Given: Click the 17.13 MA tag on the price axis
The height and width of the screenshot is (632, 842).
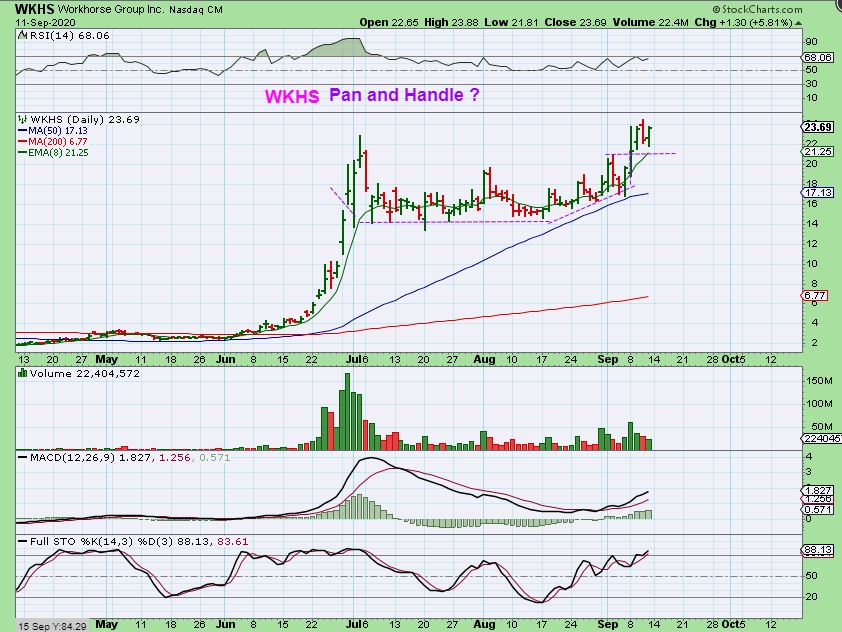Looking at the screenshot, I should [x=818, y=192].
